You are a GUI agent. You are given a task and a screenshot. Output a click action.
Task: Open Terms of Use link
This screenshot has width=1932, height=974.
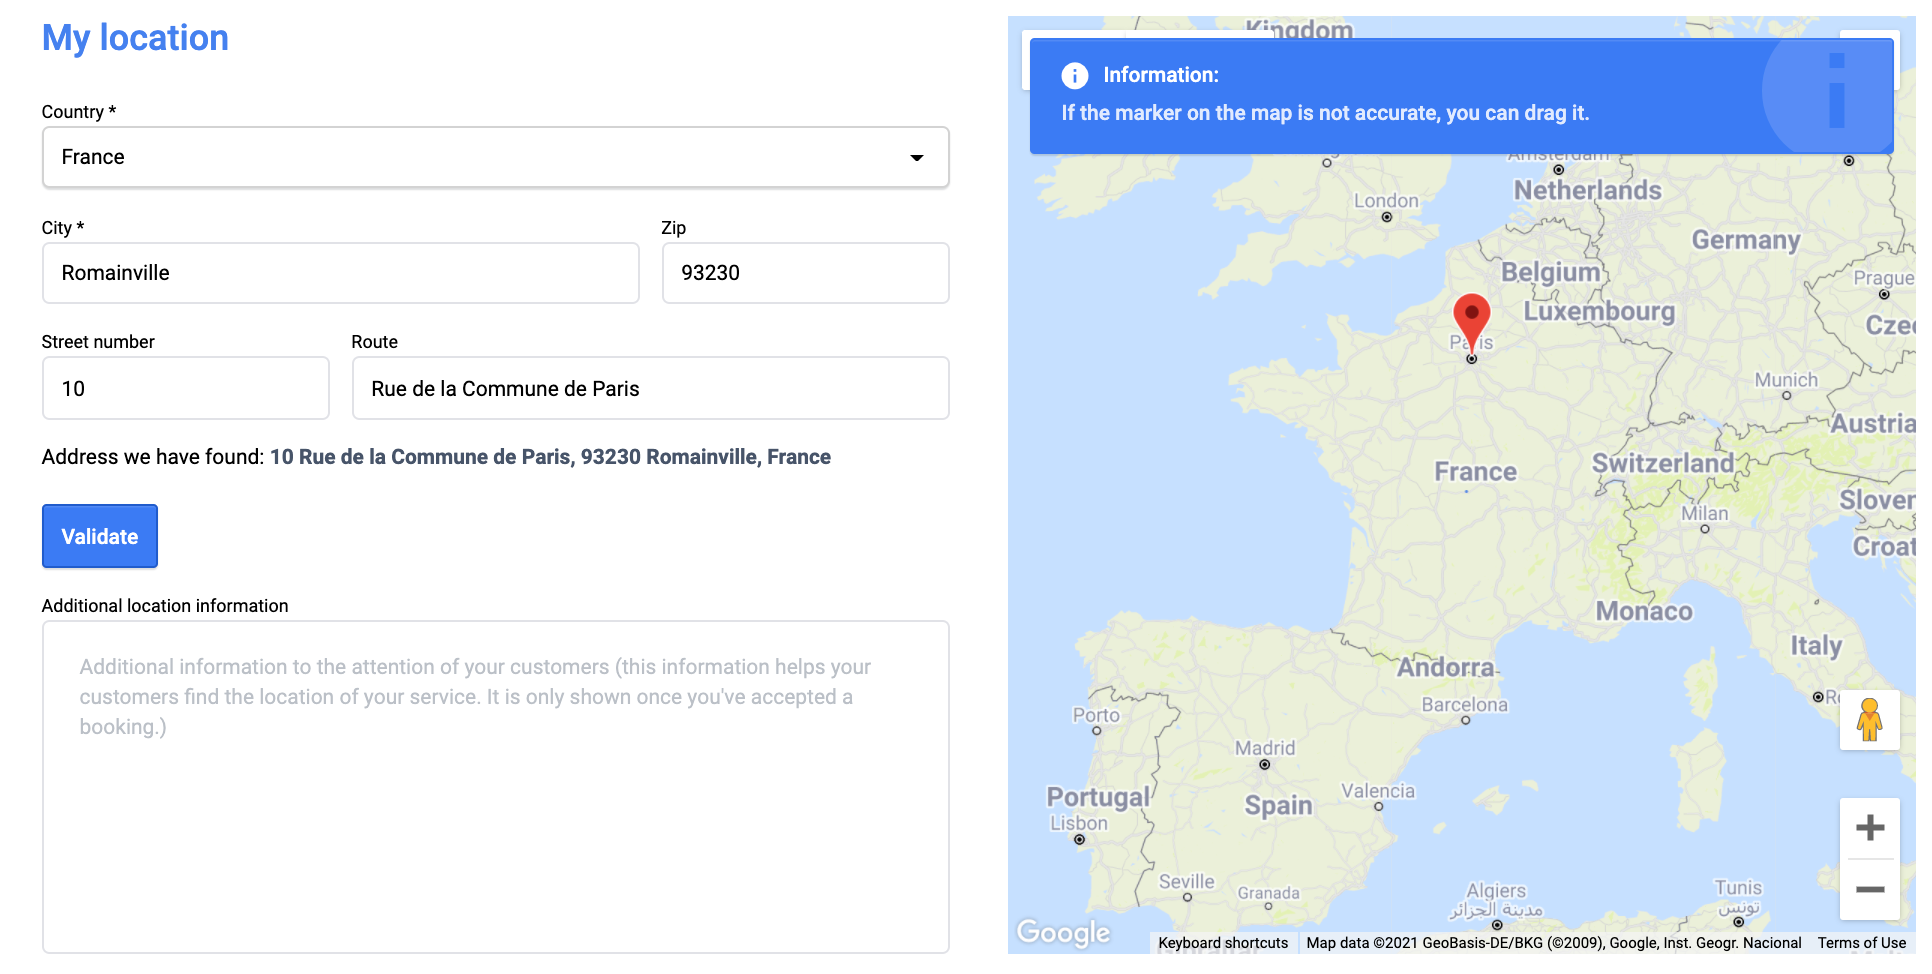pyautogui.click(x=1861, y=943)
